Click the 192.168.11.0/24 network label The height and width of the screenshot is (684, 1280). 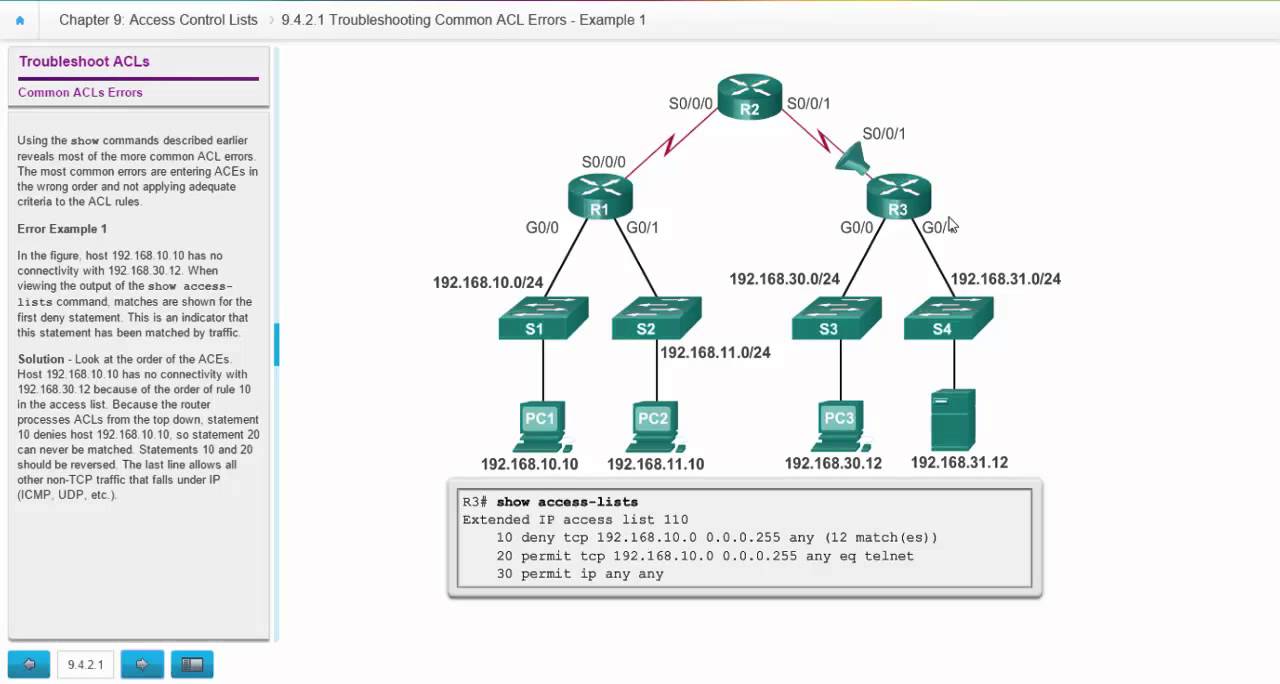715,352
